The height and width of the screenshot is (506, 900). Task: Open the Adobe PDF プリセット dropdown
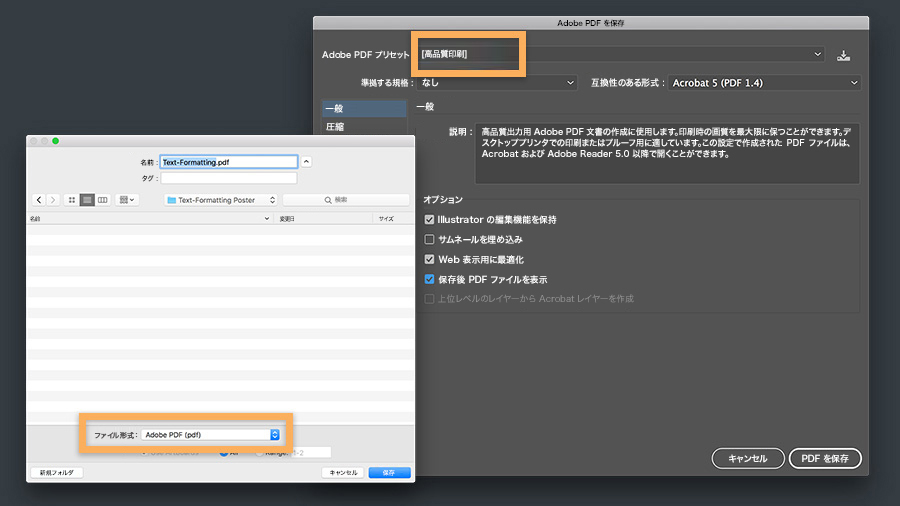tap(622, 54)
